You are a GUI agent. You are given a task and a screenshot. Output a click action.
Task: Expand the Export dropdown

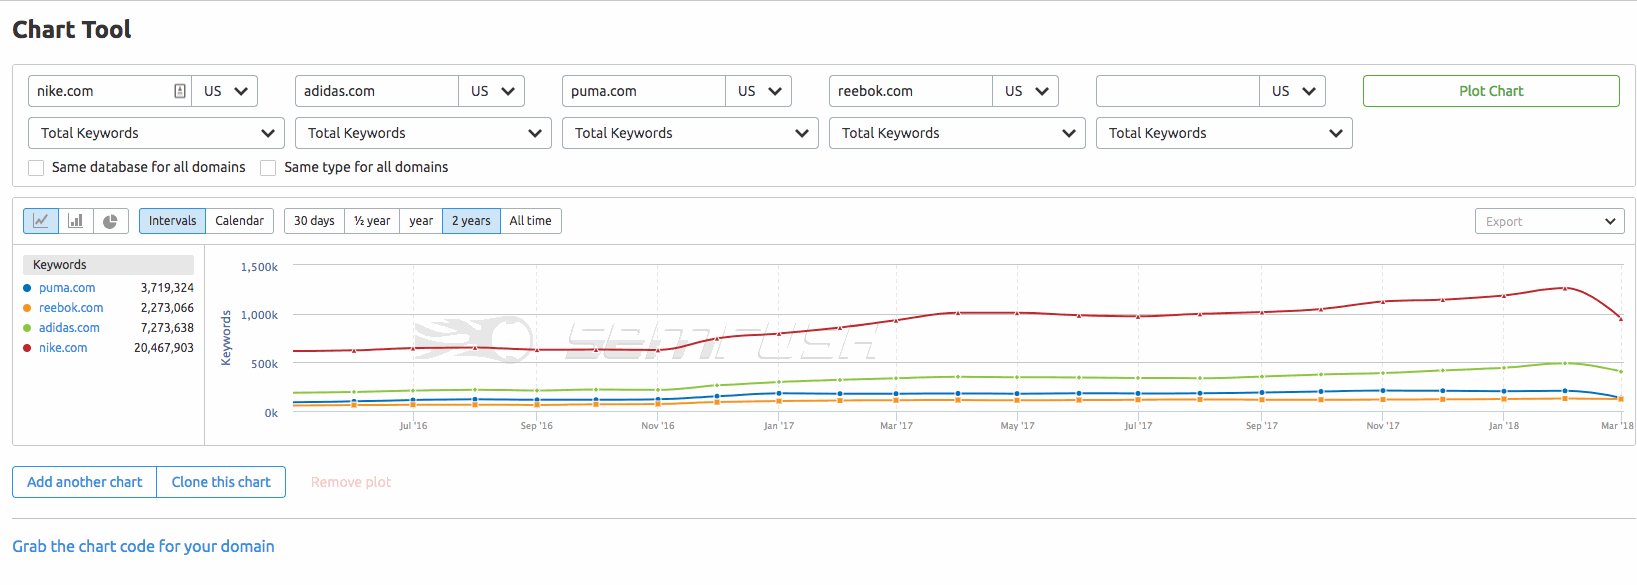(1550, 221)
